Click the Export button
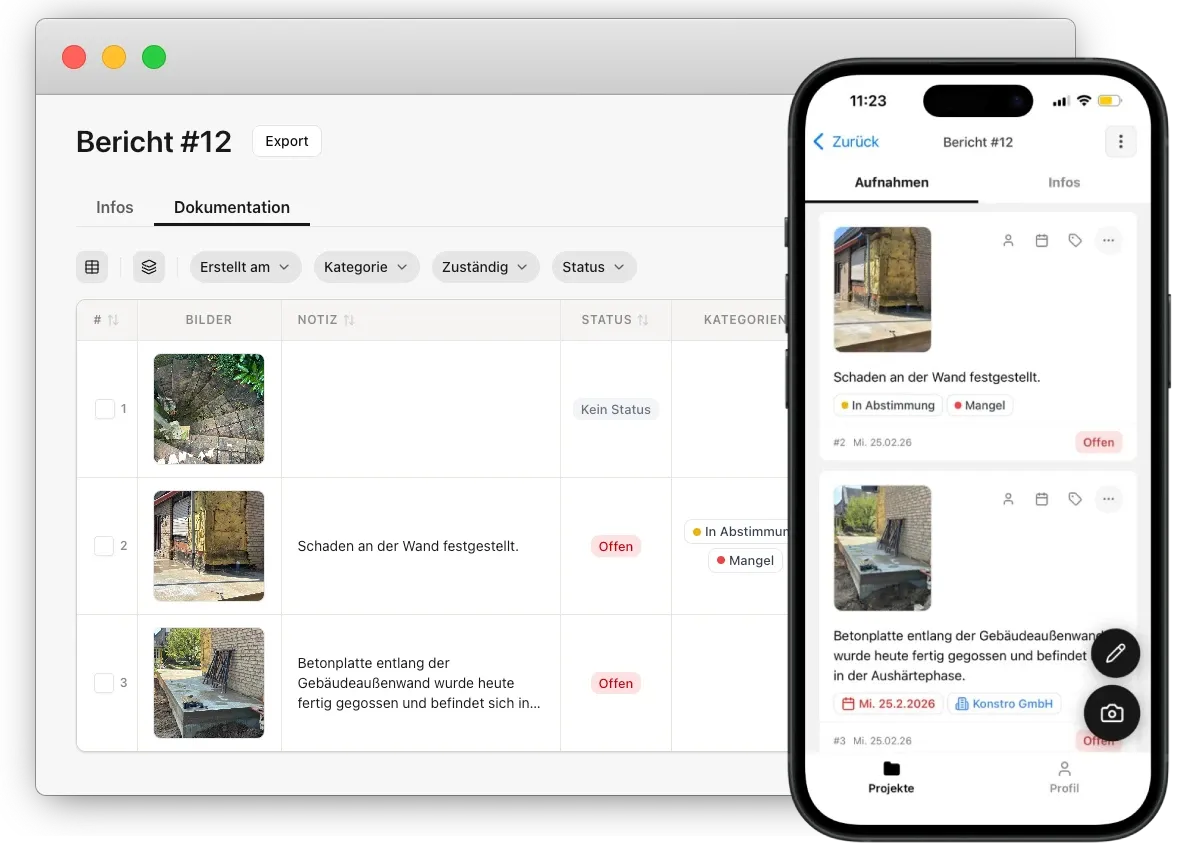 click(287, 142)
